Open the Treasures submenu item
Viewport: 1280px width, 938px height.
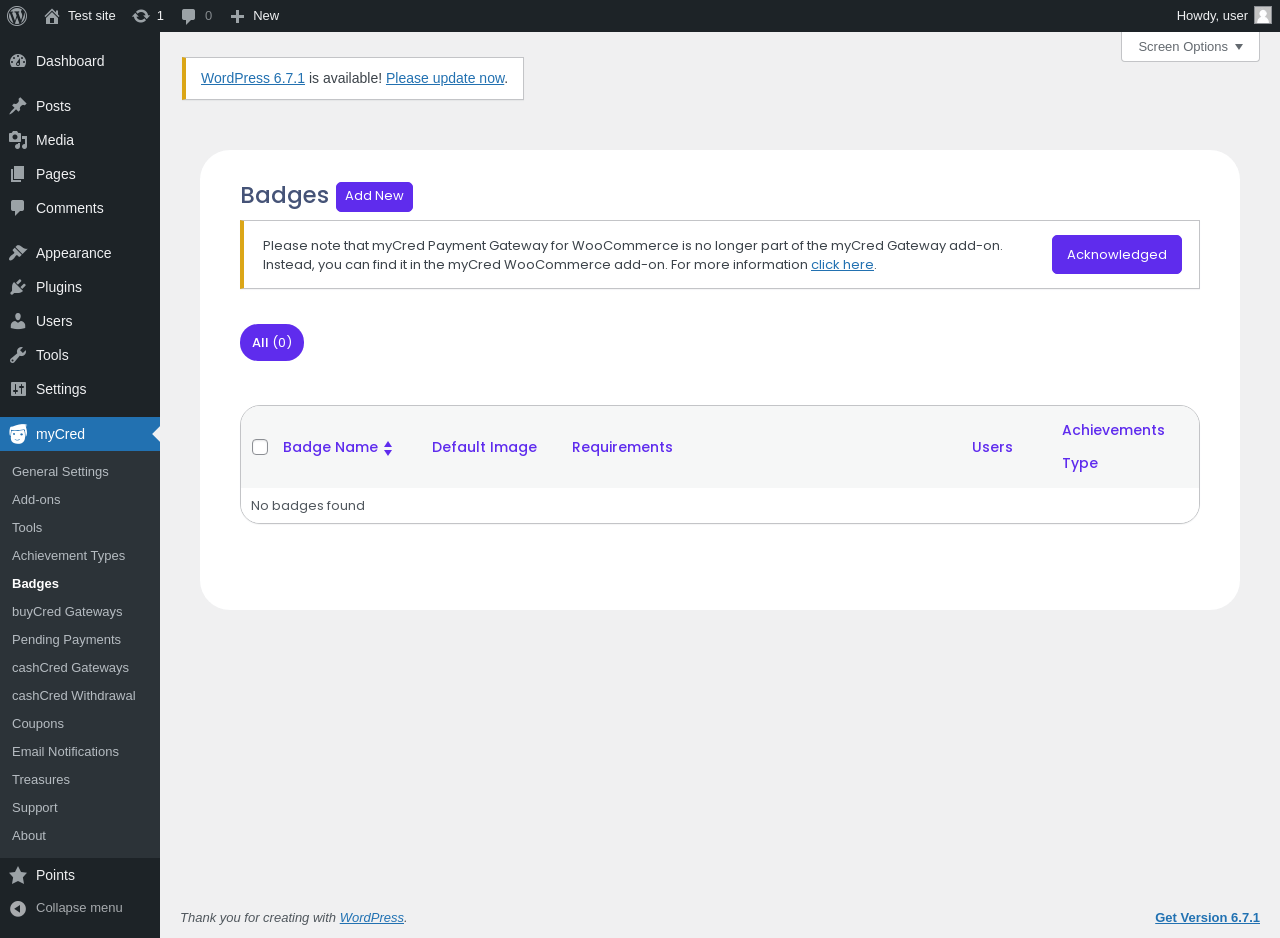pos(41,779)
